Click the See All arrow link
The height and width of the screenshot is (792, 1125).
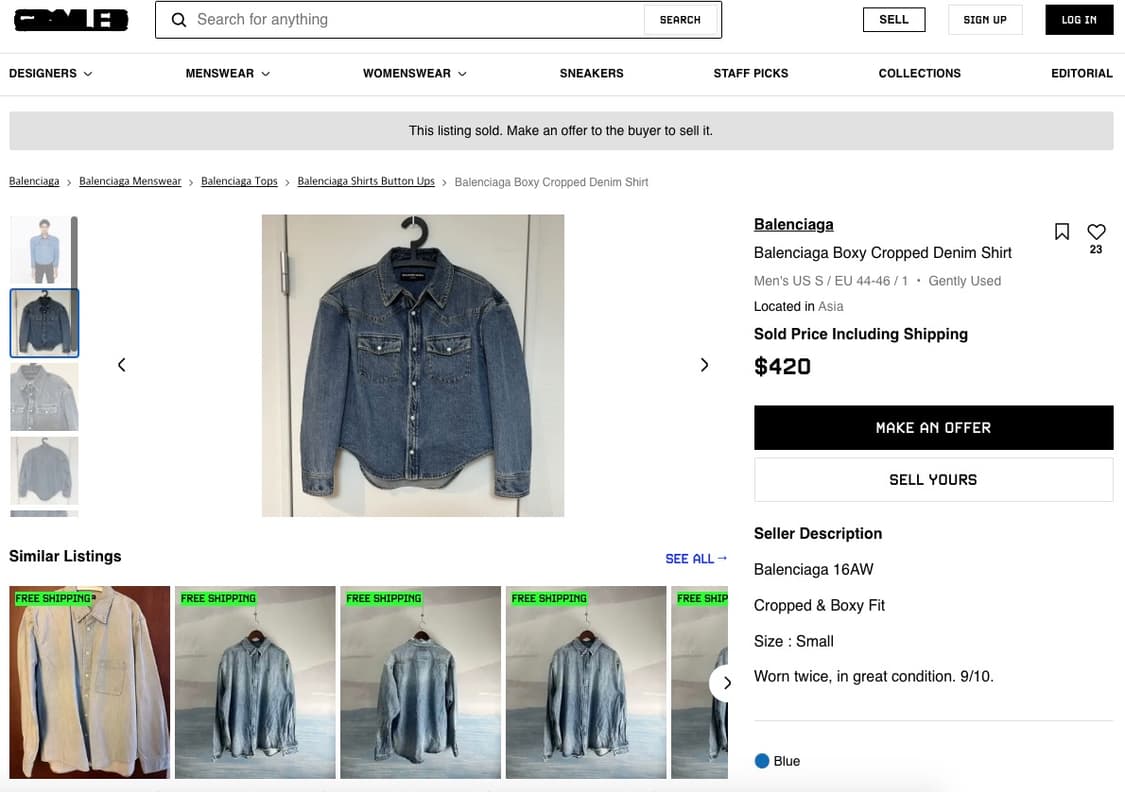click(x=696, y=559)
